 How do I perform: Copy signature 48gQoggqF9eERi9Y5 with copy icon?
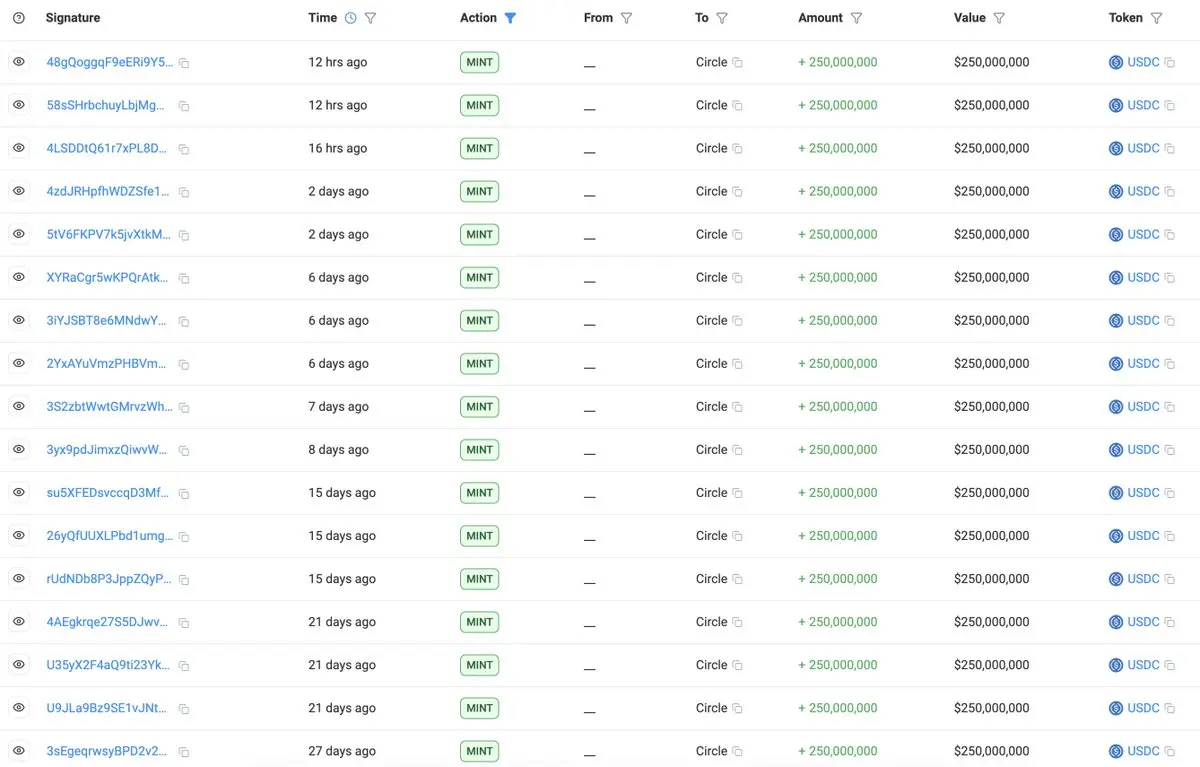click(184, 63)
